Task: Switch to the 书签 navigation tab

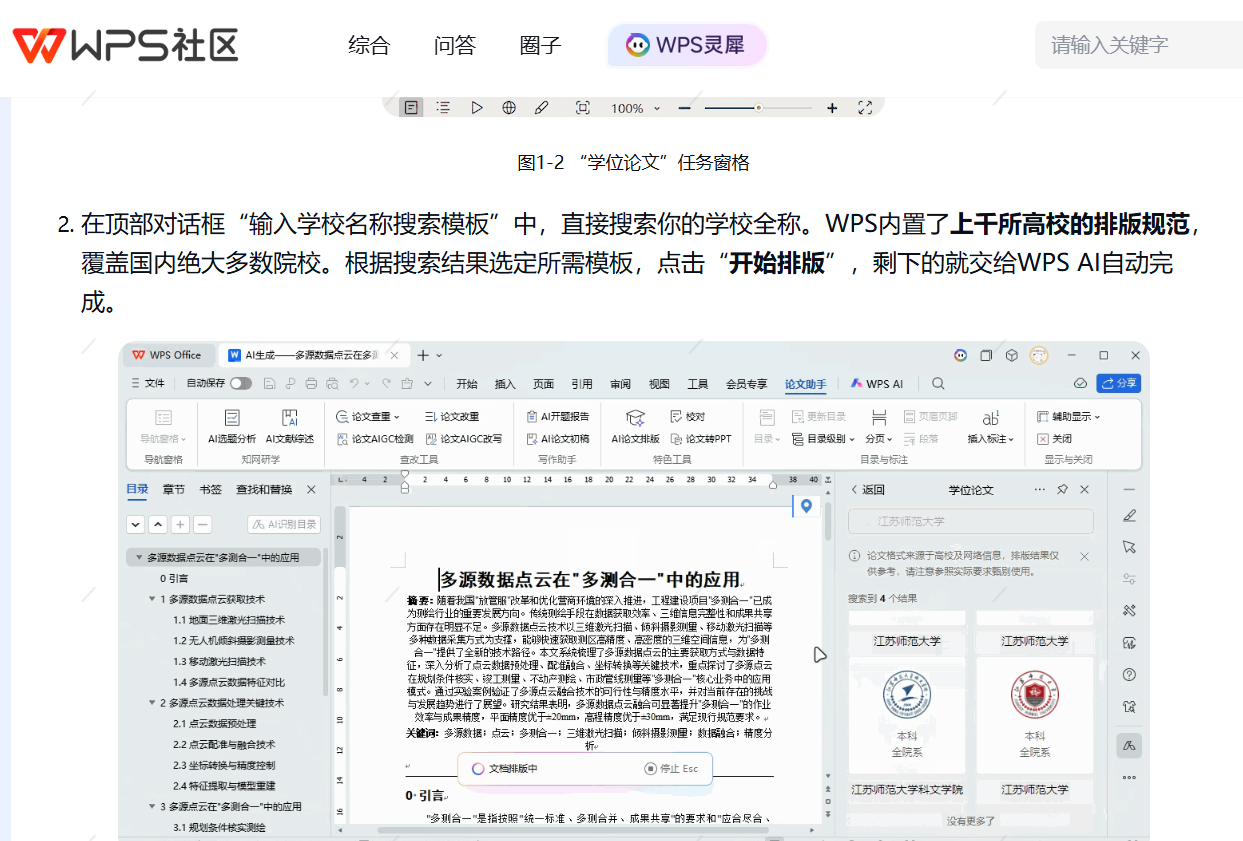Action: click(210, 490)
